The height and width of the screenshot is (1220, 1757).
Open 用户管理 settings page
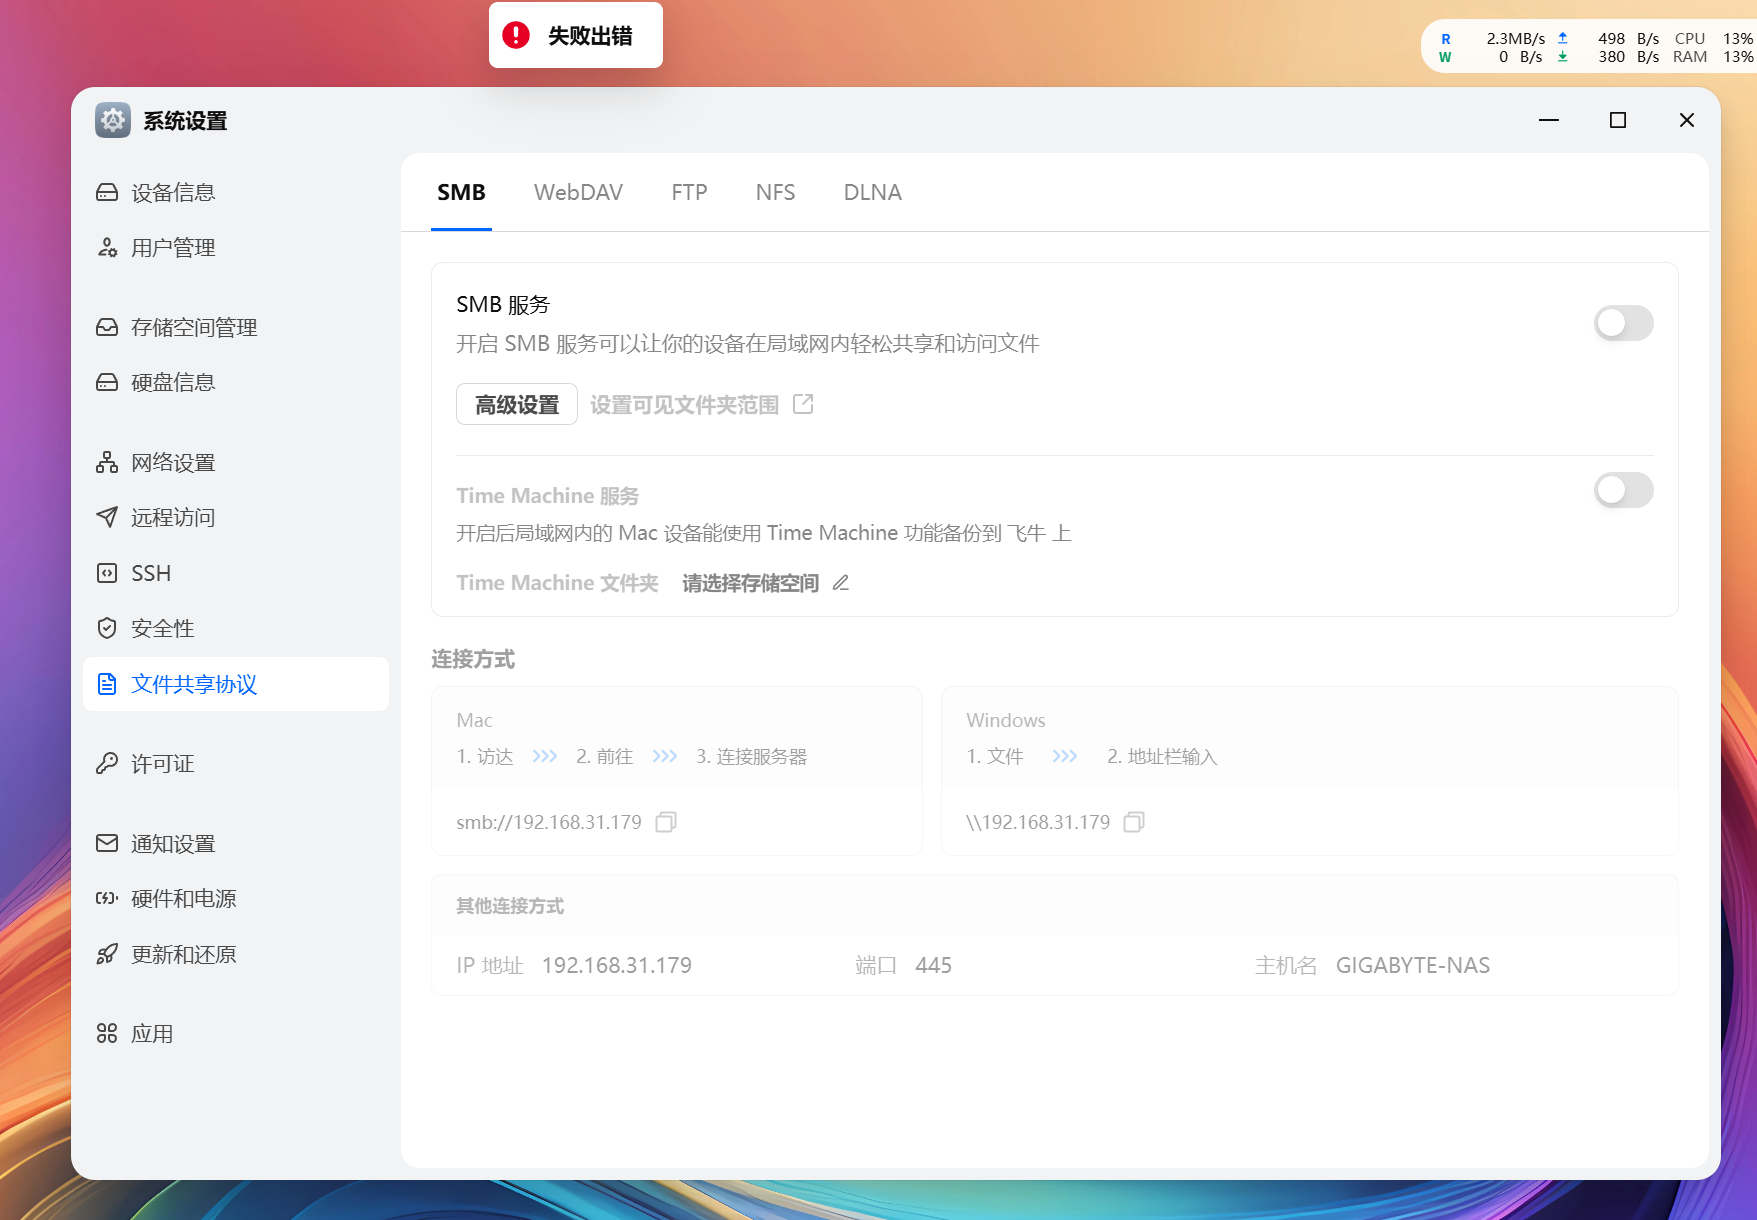click(x=236, y=247)
